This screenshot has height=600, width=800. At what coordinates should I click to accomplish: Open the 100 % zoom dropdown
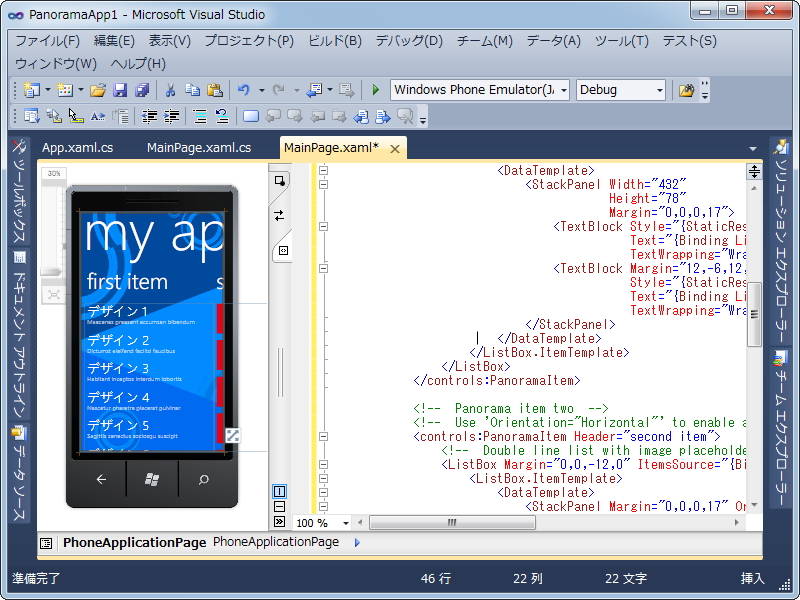(x=346, y=523)
